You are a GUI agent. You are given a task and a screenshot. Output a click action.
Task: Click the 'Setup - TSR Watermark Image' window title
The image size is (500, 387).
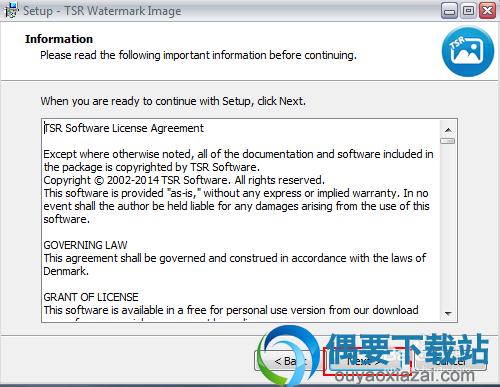pyautogui.click(x=102, y=11)
